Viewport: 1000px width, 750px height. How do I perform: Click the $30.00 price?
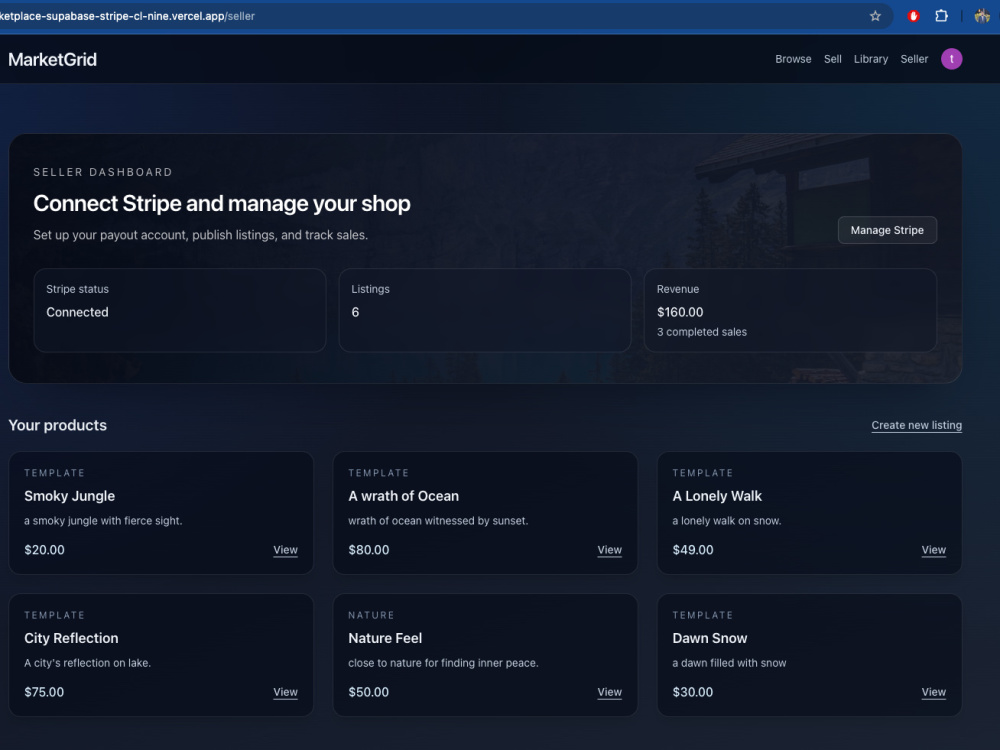693,692
